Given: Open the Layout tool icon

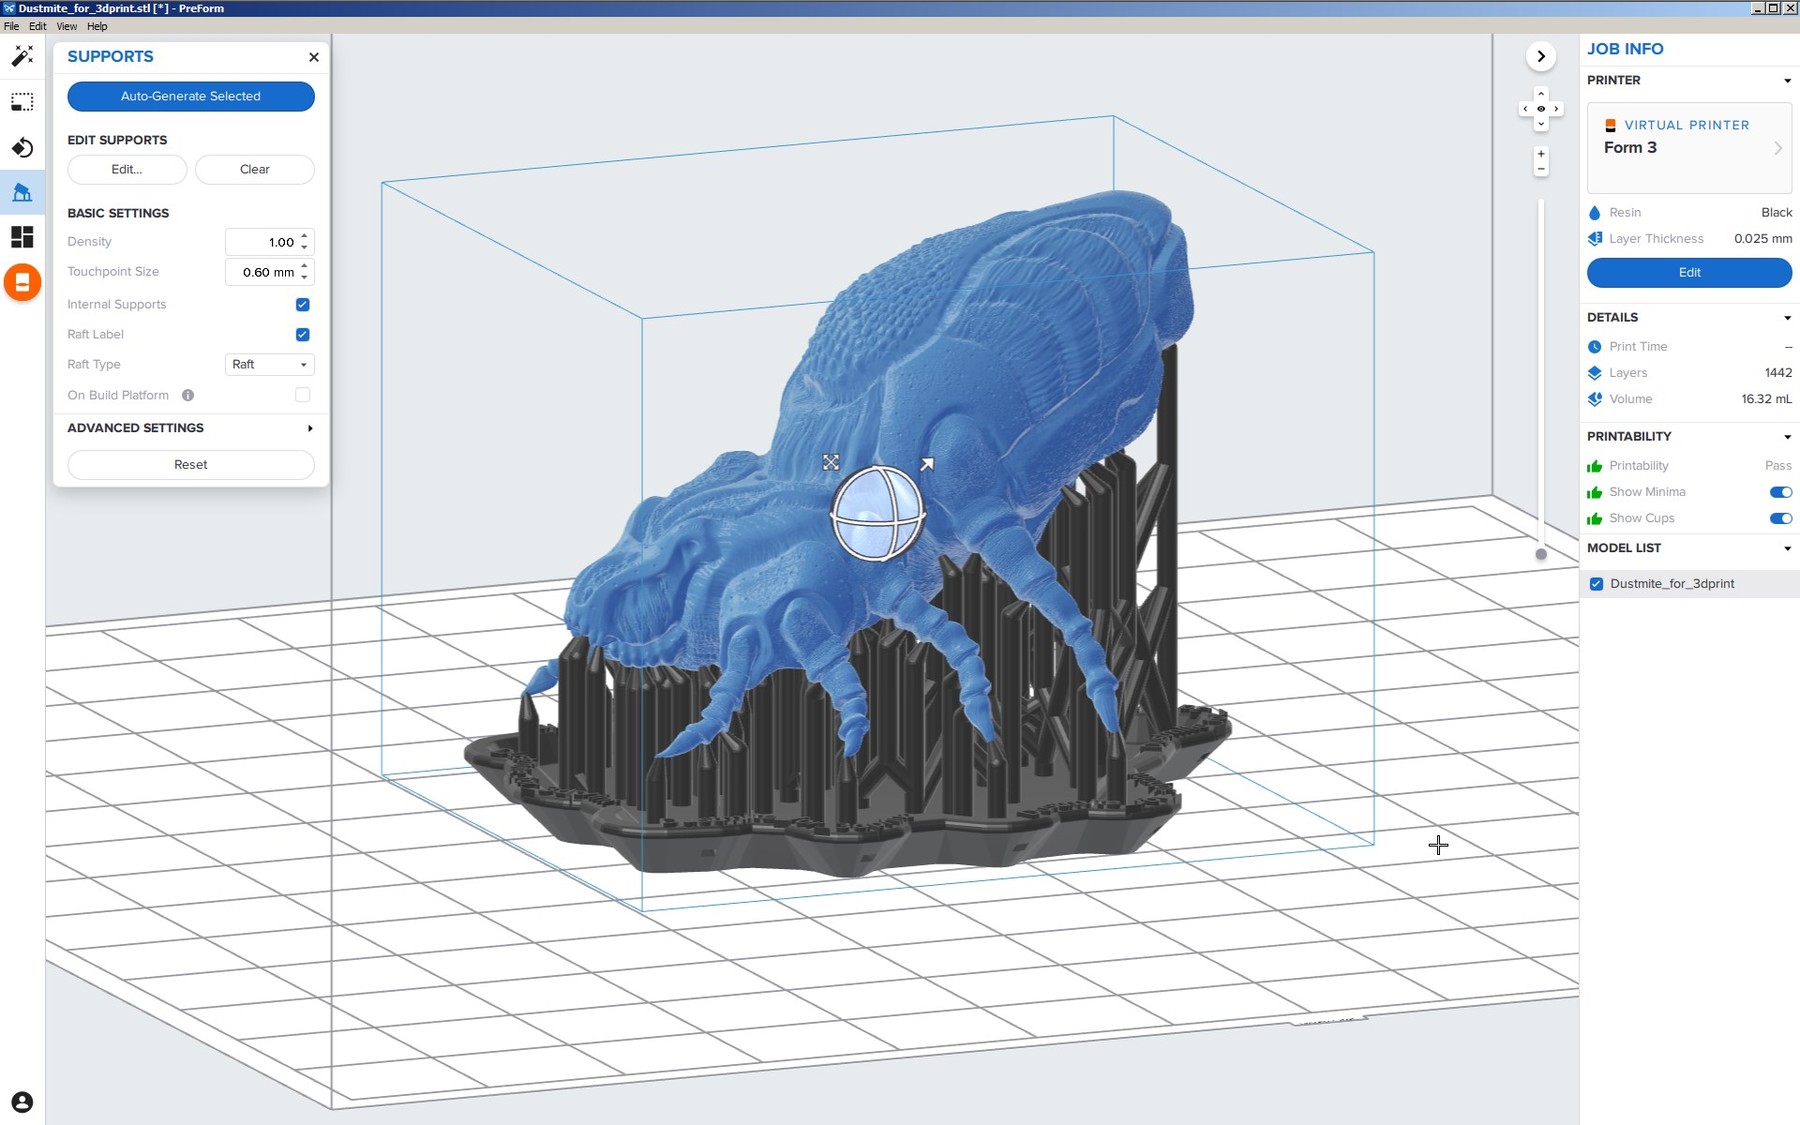Looking at the screenshot, I should 22,237.
